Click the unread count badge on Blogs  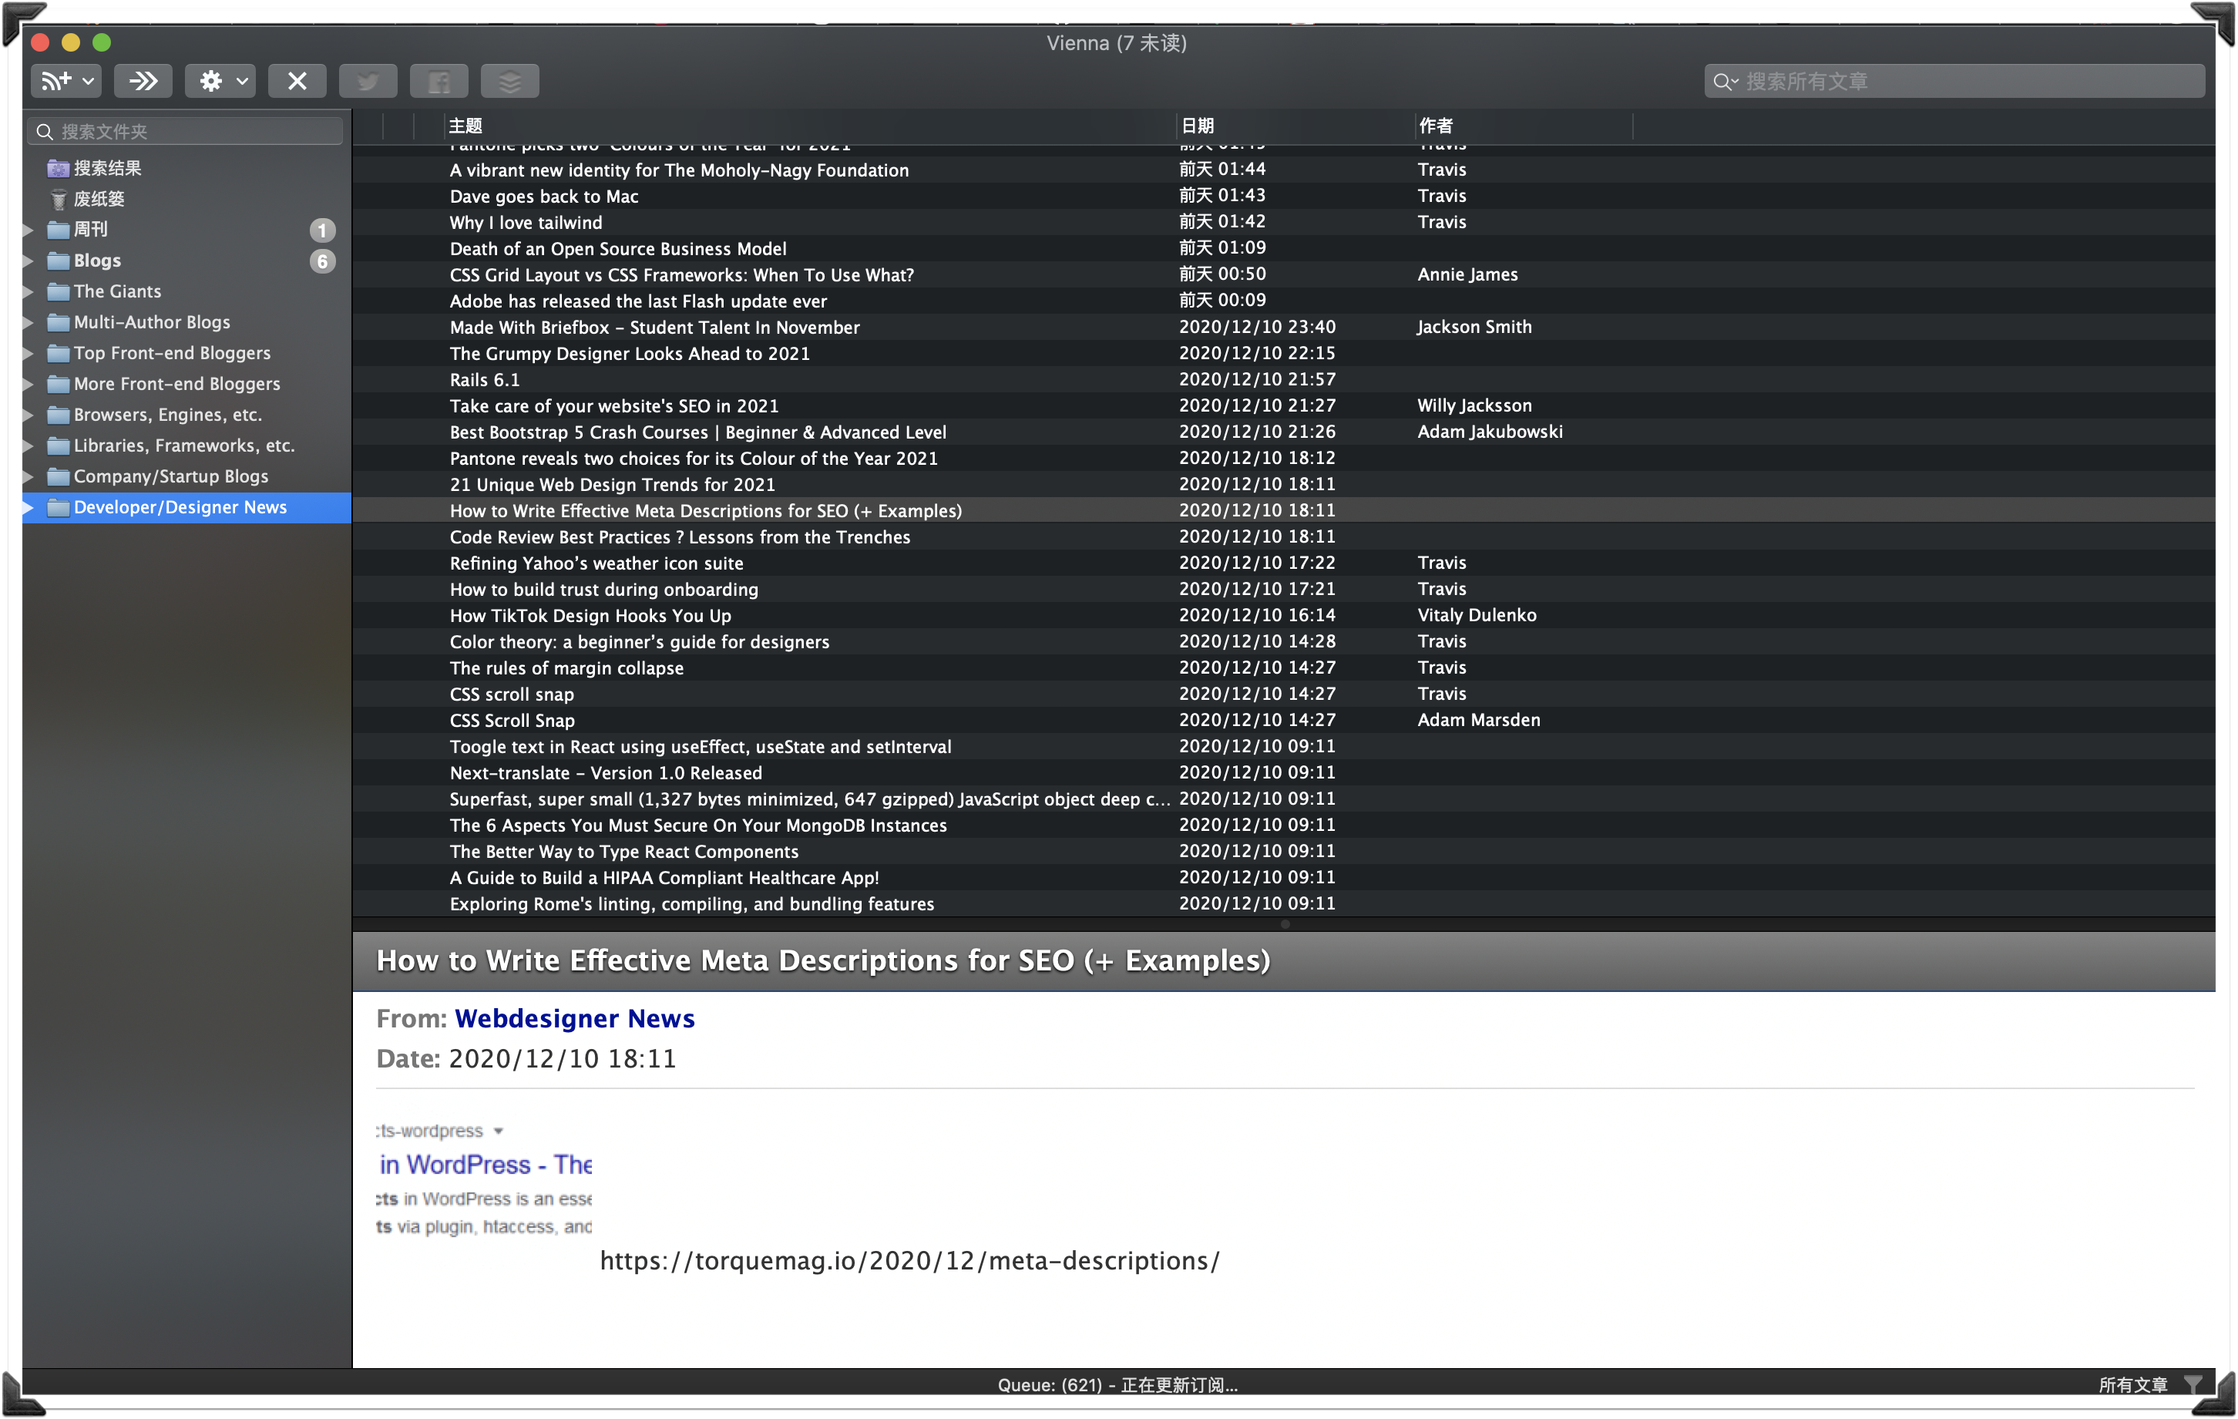click(x=322, y=262)
